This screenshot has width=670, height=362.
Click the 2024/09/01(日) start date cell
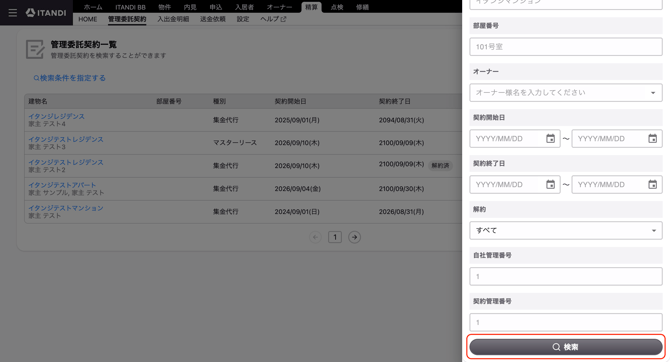pyautogui.click(x=297, y=212)
